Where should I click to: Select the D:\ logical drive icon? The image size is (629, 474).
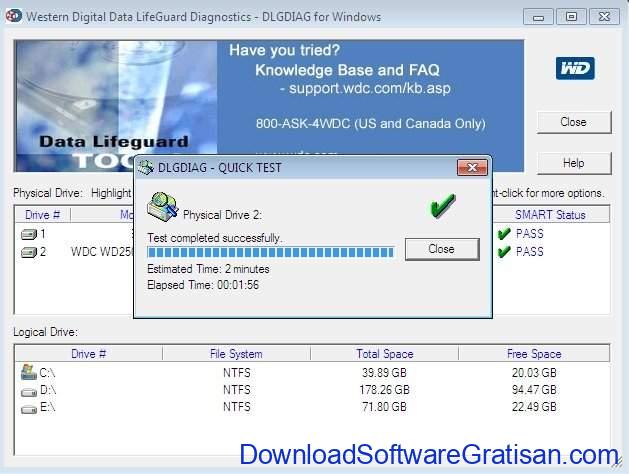click(x=28, y=391)
